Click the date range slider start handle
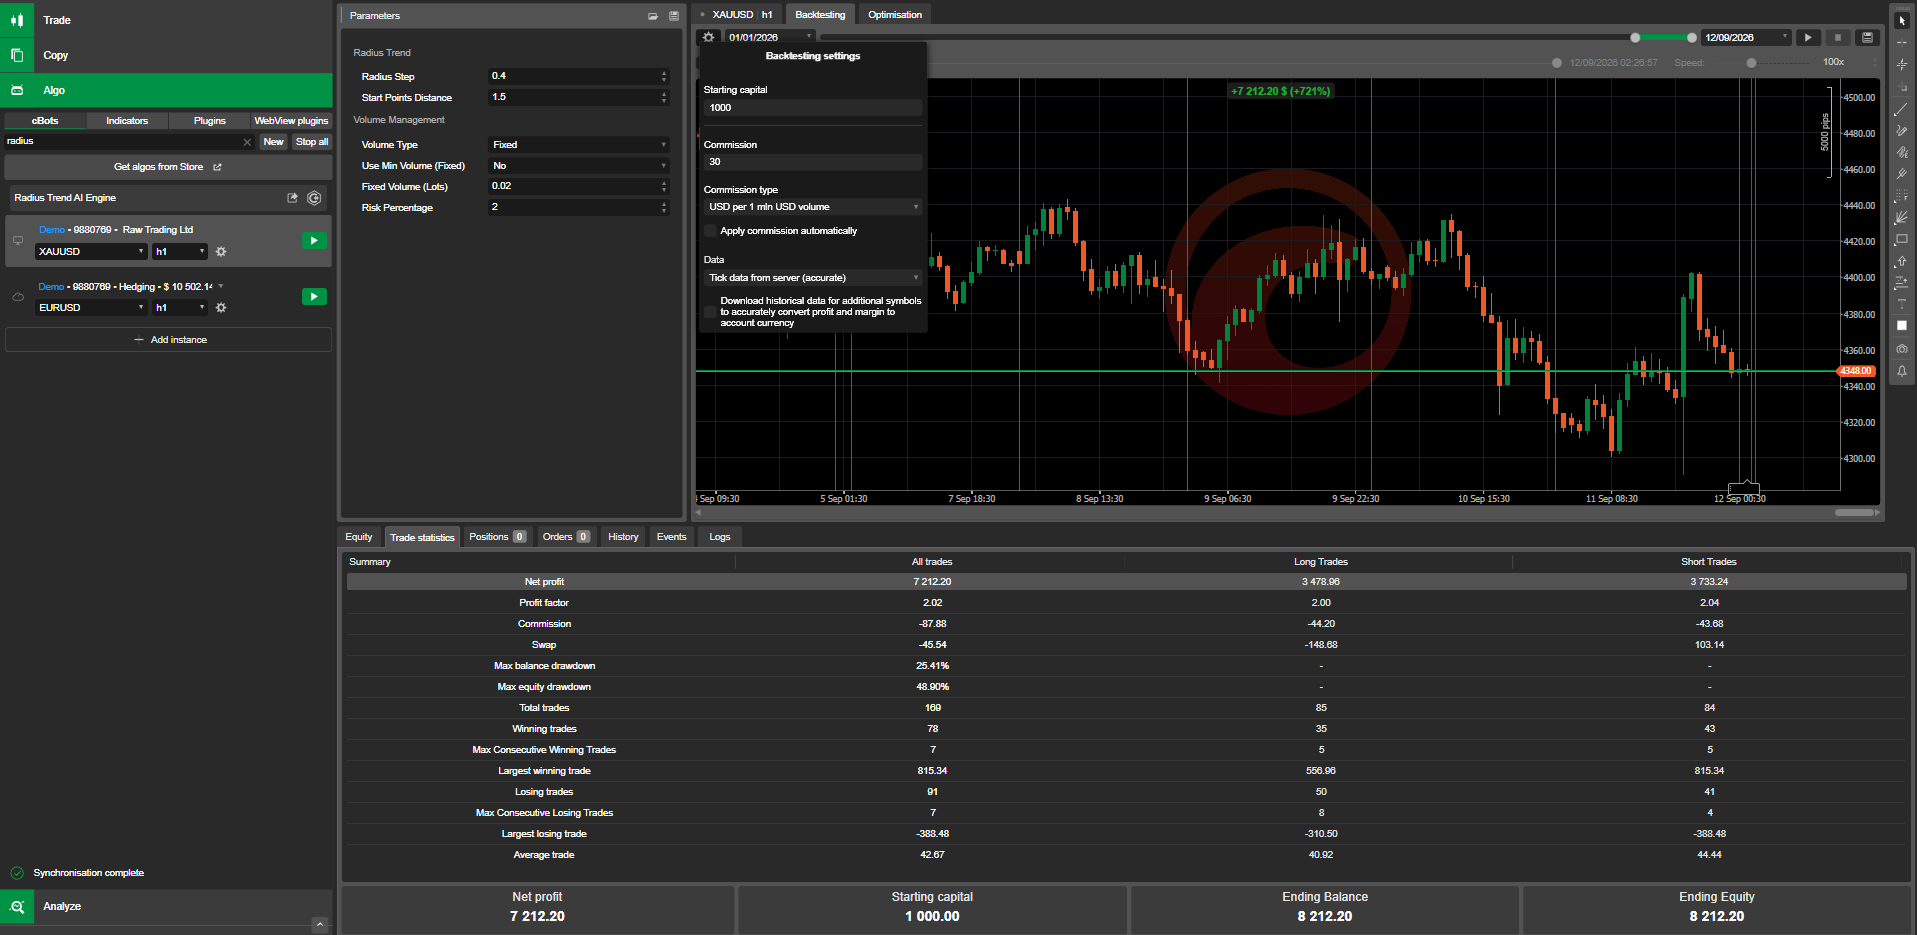This screenshot has width=1917, height=935. coord(1635,38)
